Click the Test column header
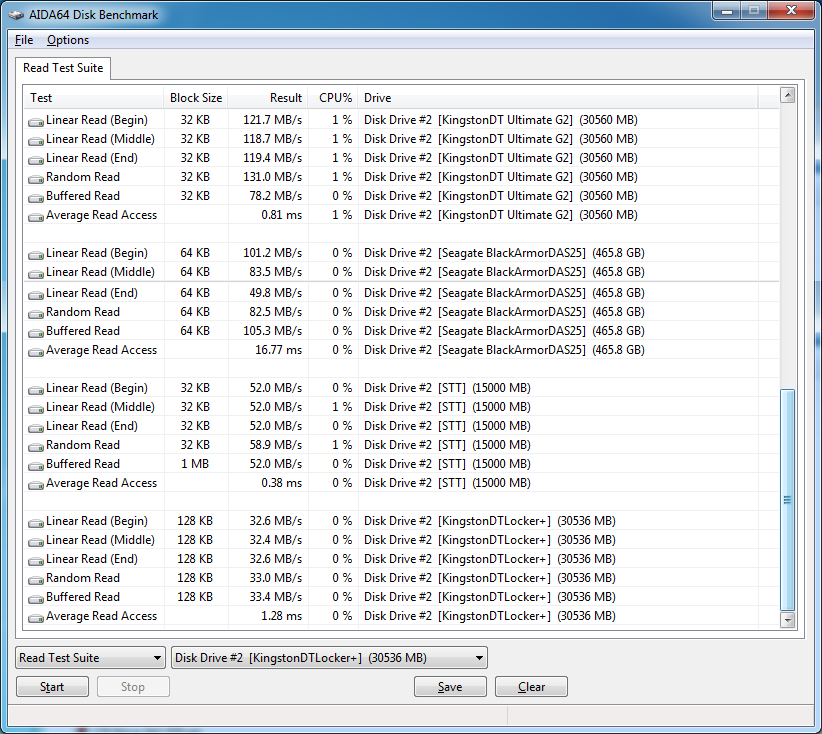 pyautogui.click(x=94, y=98)
